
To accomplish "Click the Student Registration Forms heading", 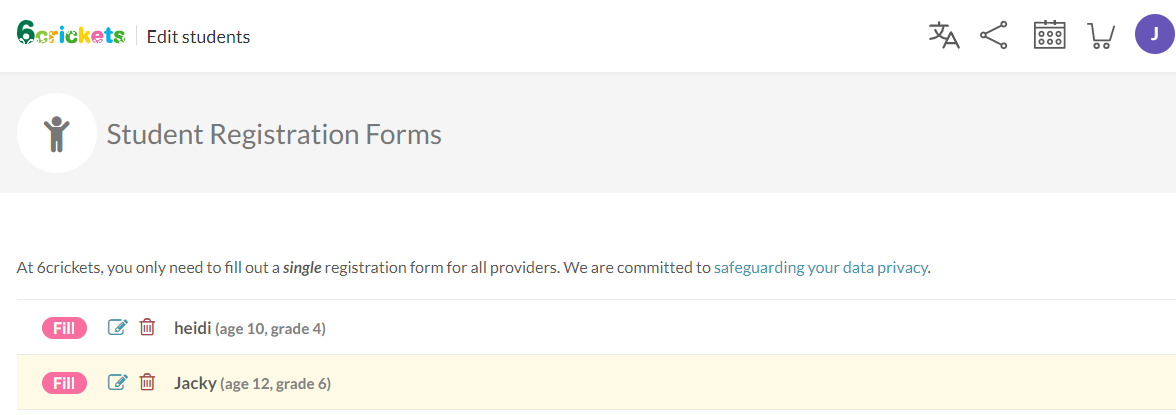I will coord(274,134).
